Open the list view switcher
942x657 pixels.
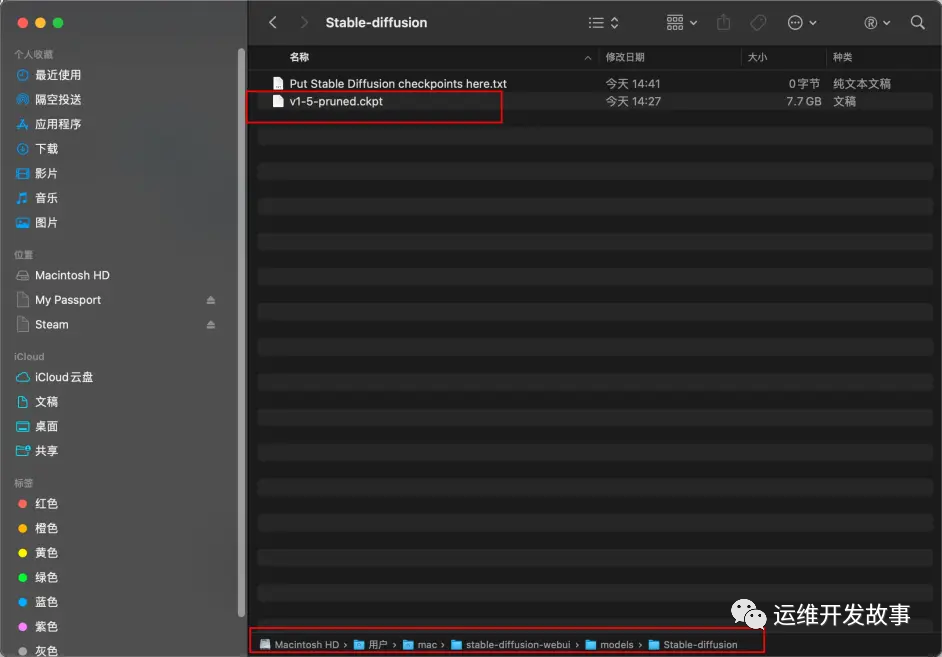pyautogui.click(x=604, y=23)
